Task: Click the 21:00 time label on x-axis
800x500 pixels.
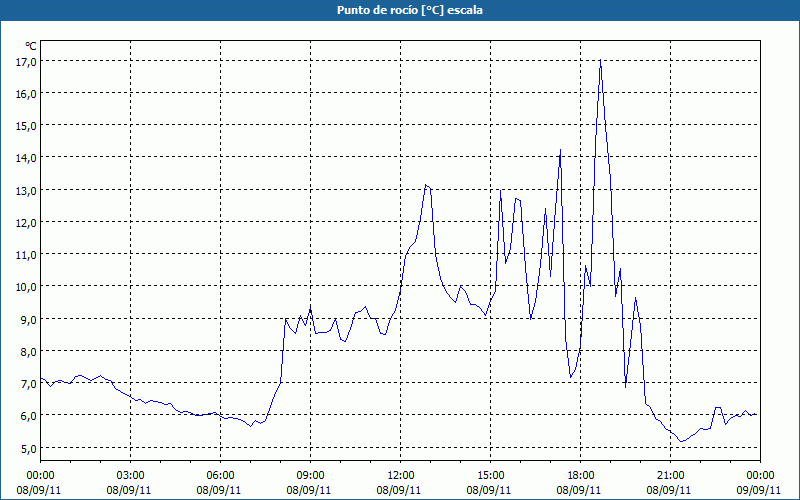Action: click(x=670, y=476)
